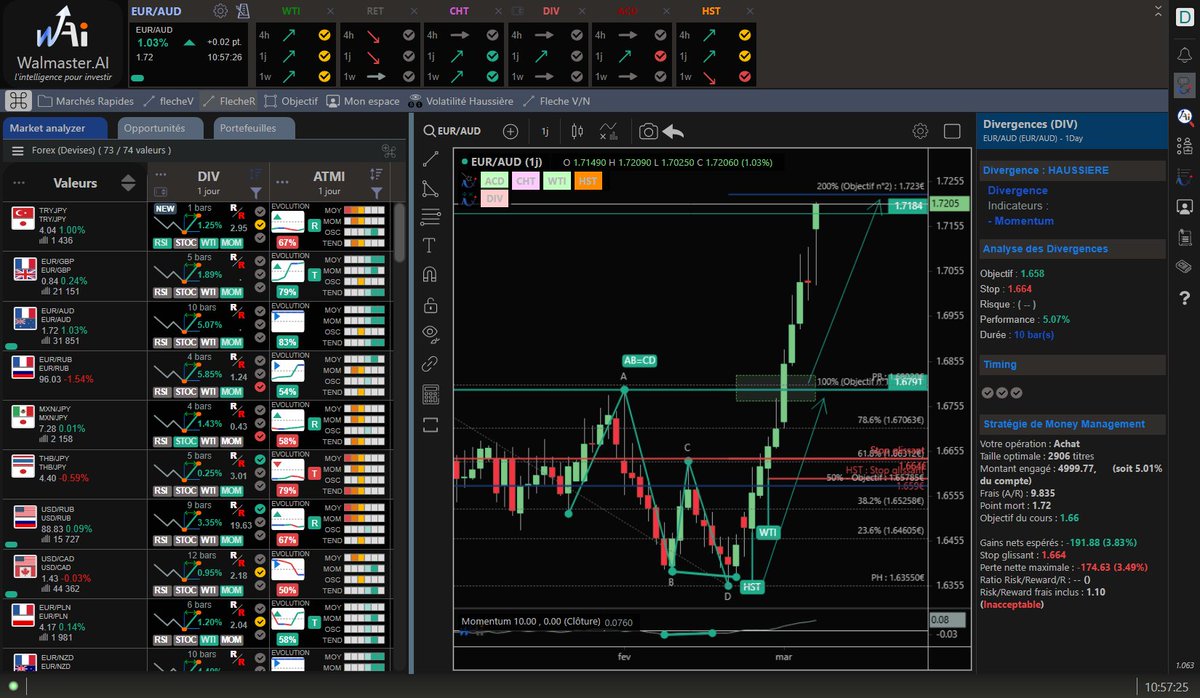Toggle drawings visibility eye icon
The height and width of the screenshot is (698, 1200).
[431, 333]
